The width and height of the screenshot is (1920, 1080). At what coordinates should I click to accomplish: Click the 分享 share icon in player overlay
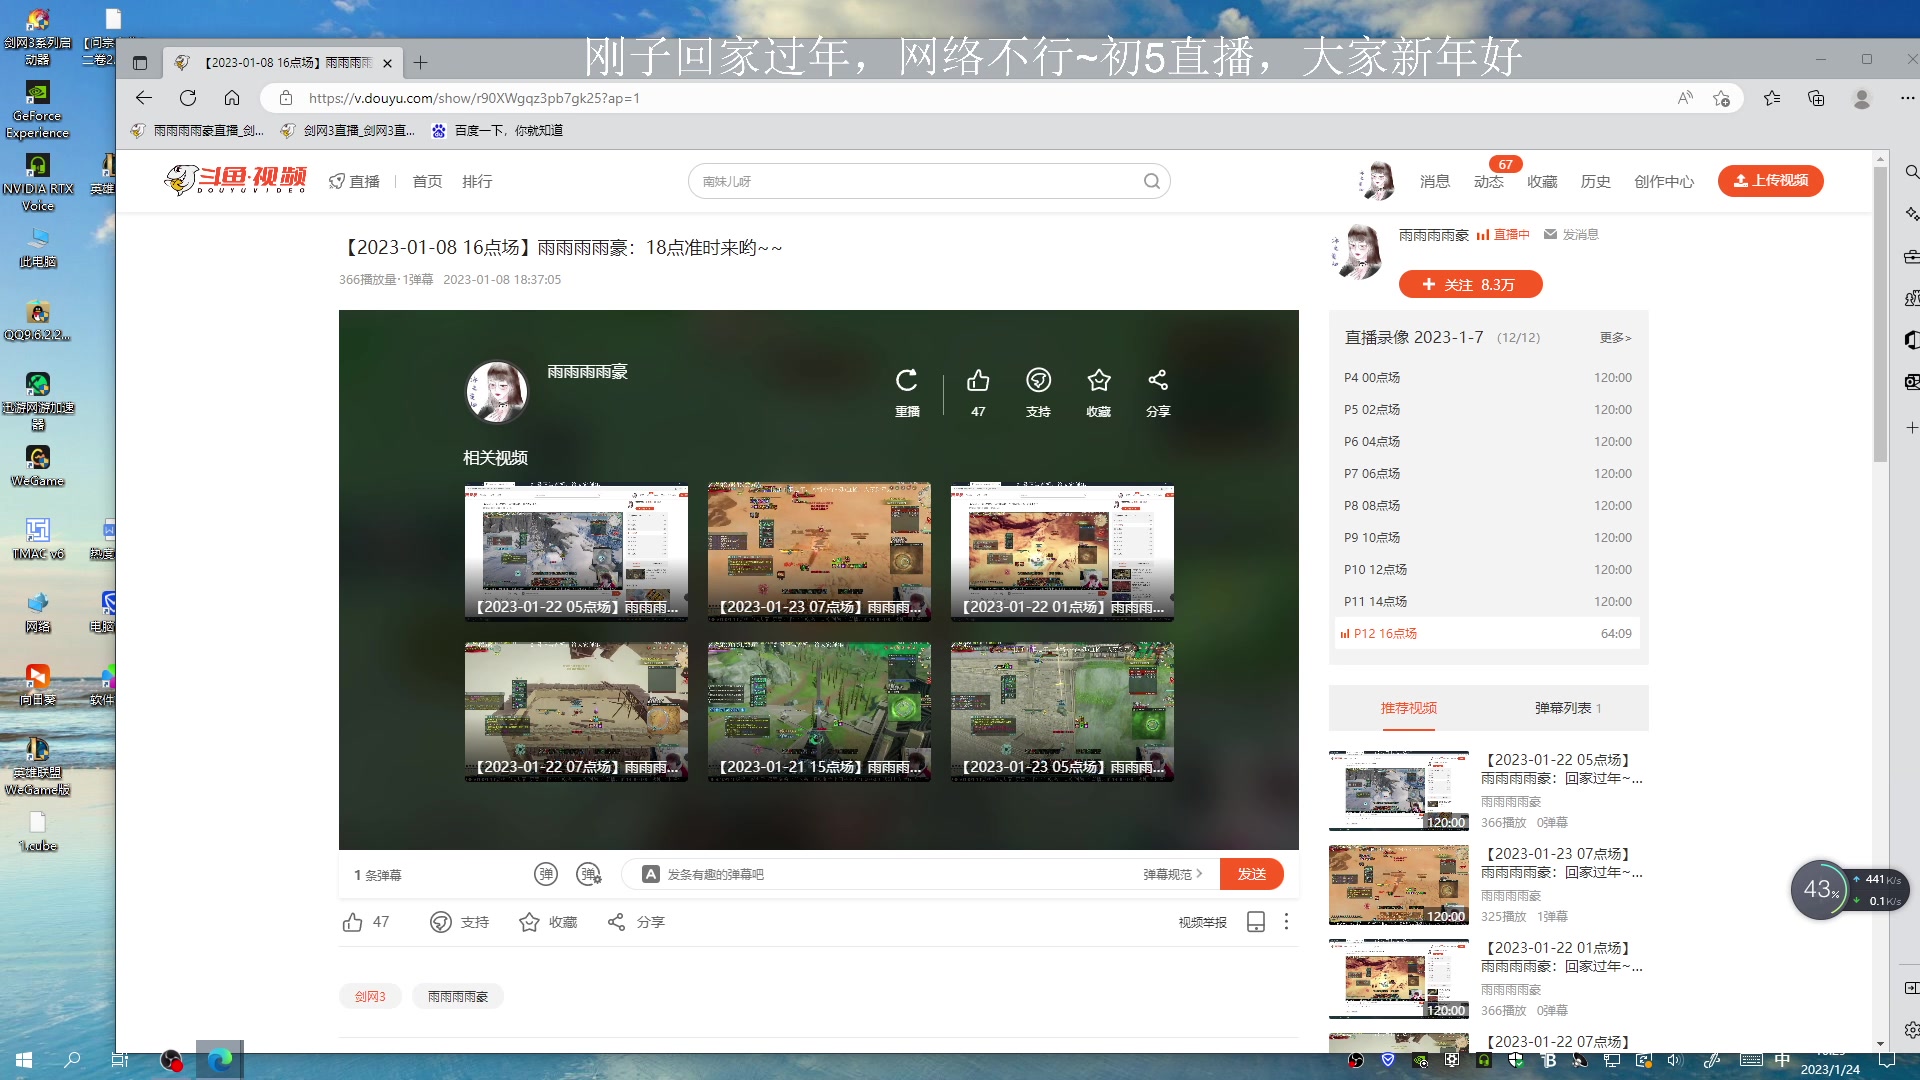[1158, 381]
